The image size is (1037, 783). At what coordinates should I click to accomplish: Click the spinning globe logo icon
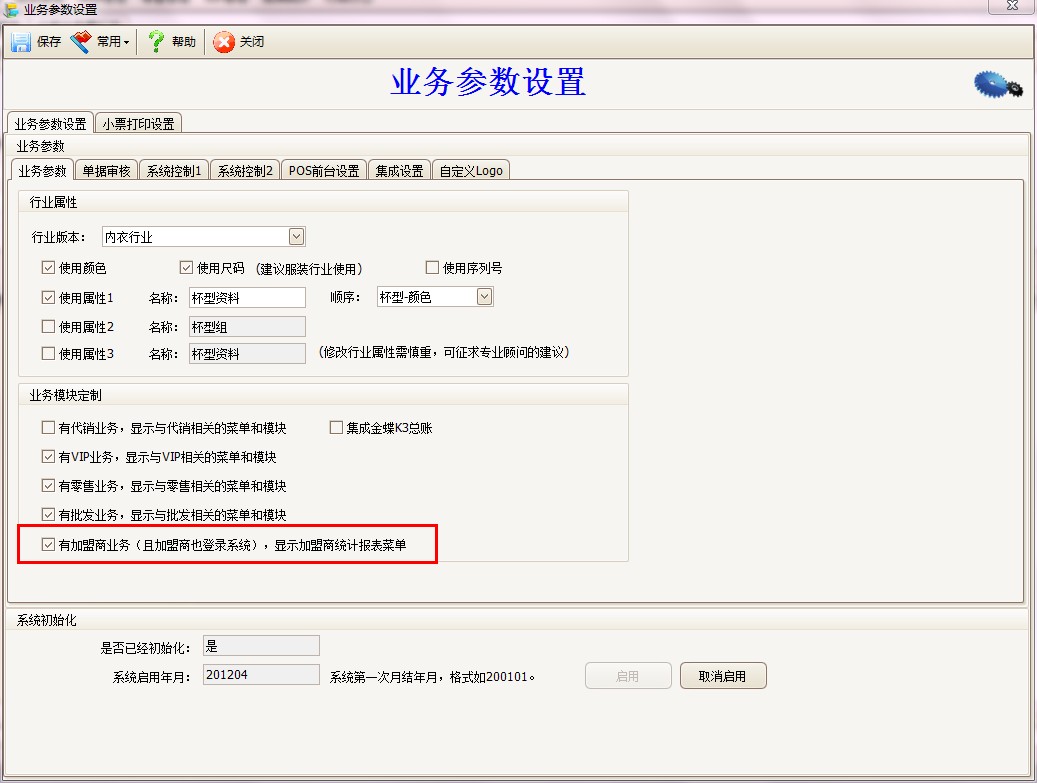pos(995,86)
